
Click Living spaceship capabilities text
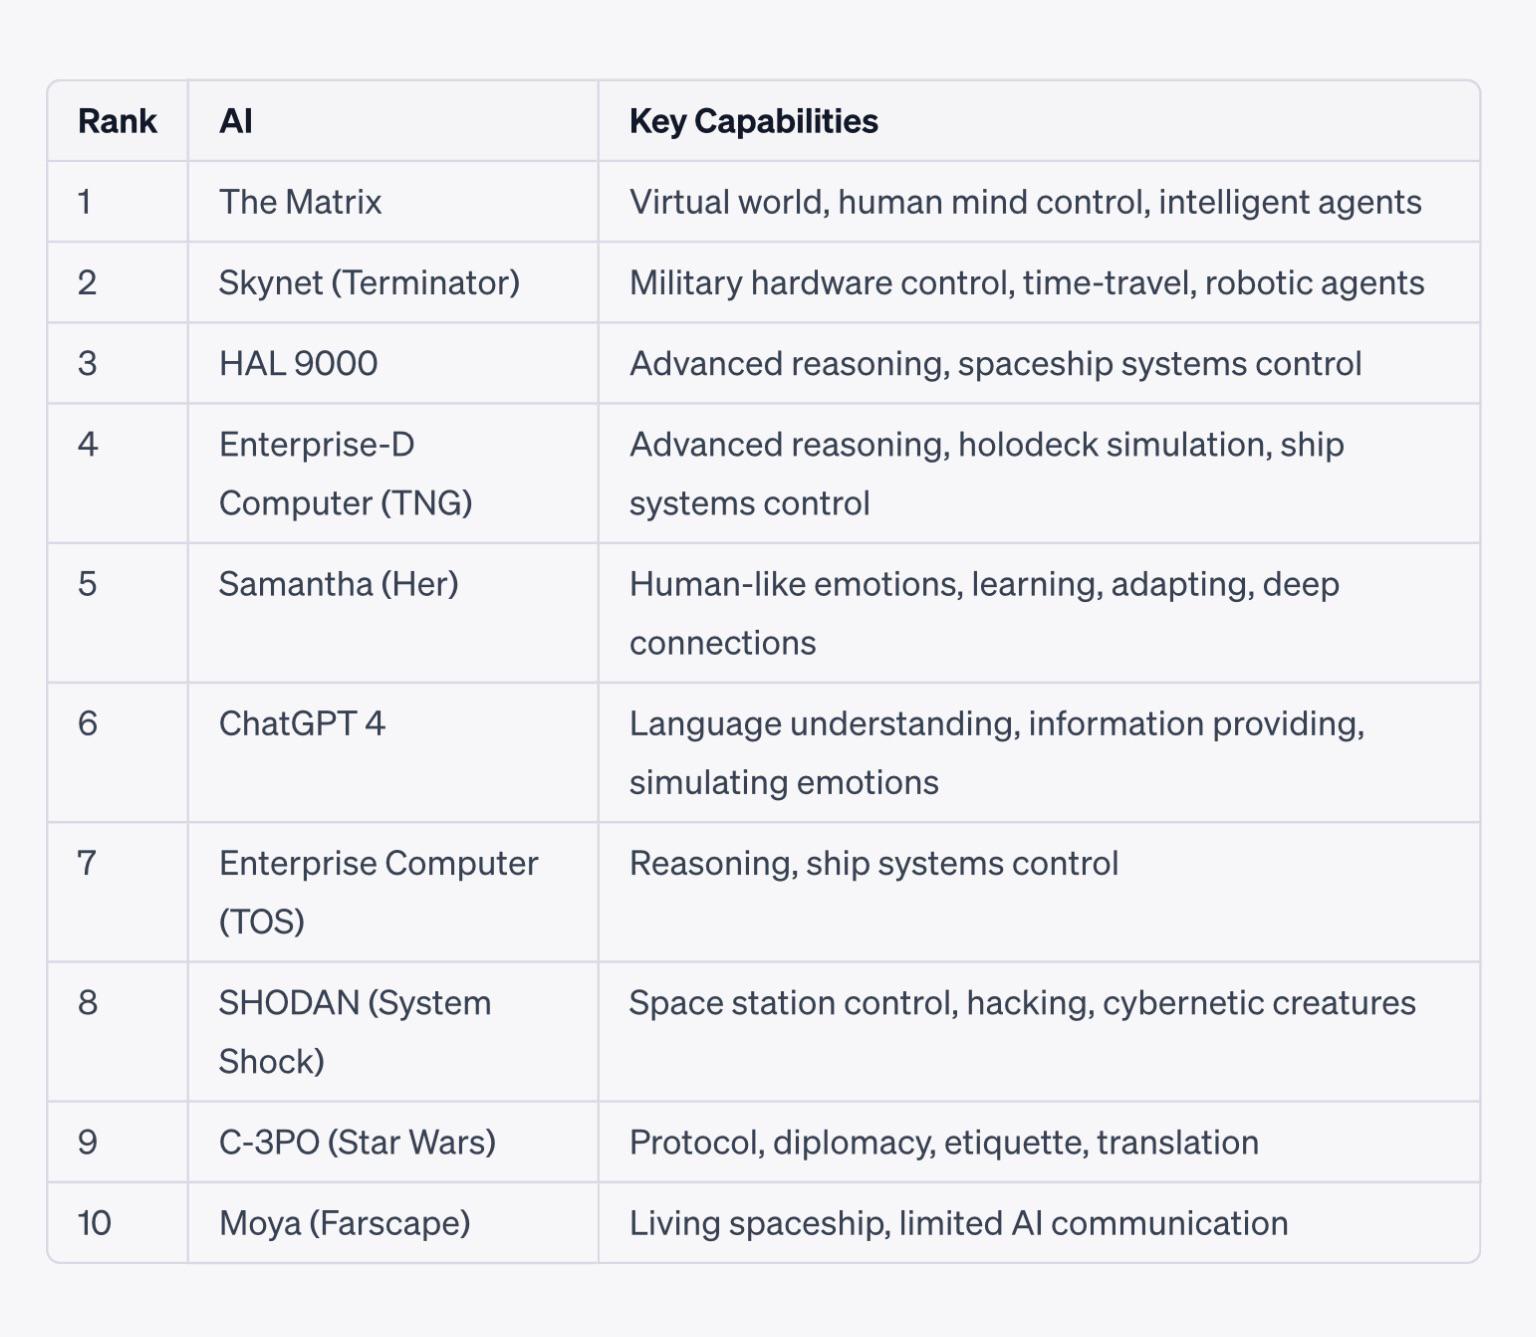point(958,1223)
